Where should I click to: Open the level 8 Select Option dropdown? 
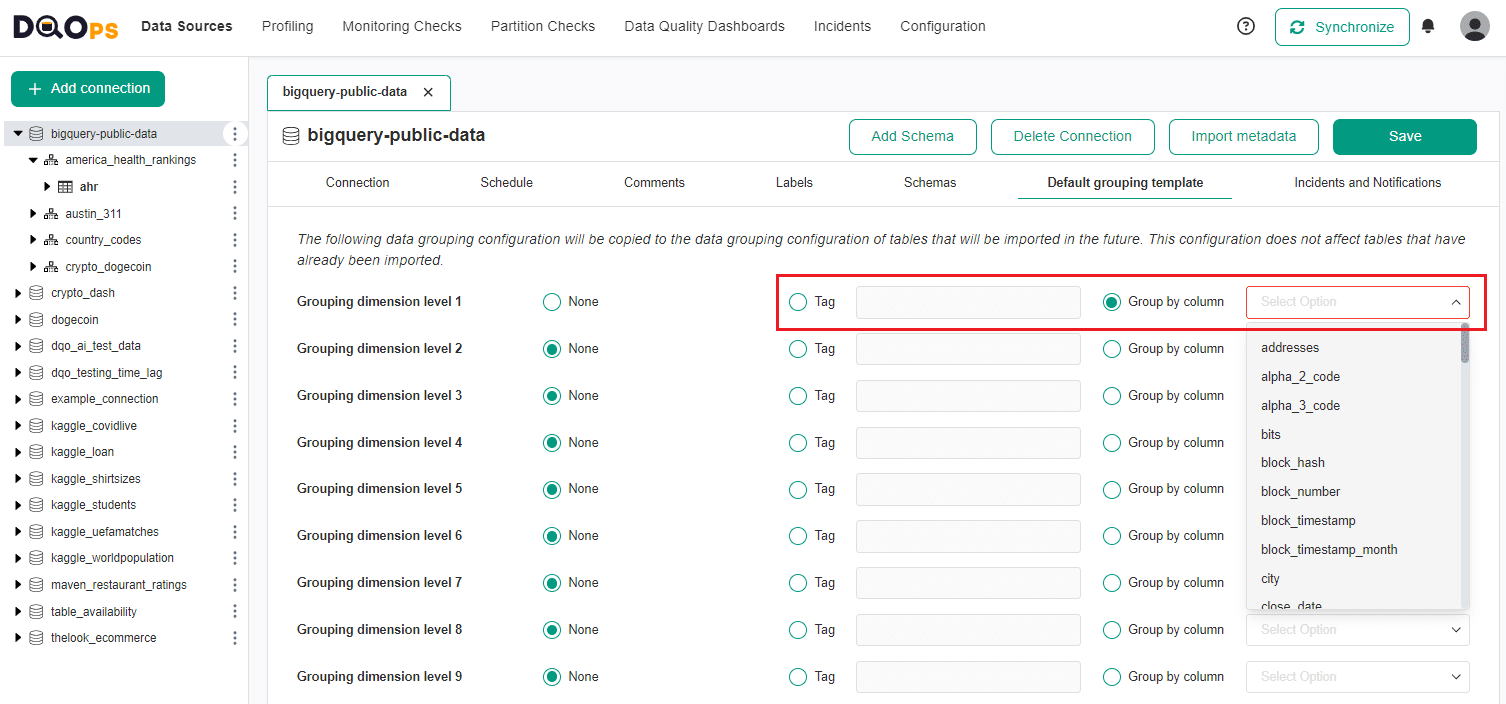1358,630
